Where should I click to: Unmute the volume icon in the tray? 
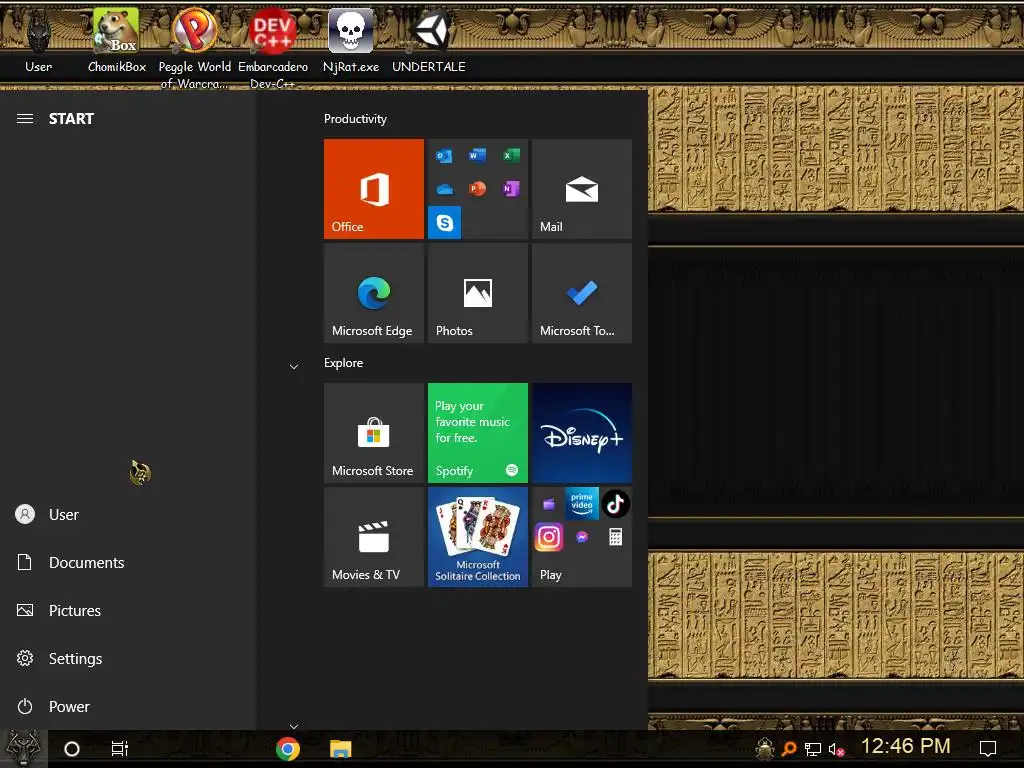click(x=836, y=749)
